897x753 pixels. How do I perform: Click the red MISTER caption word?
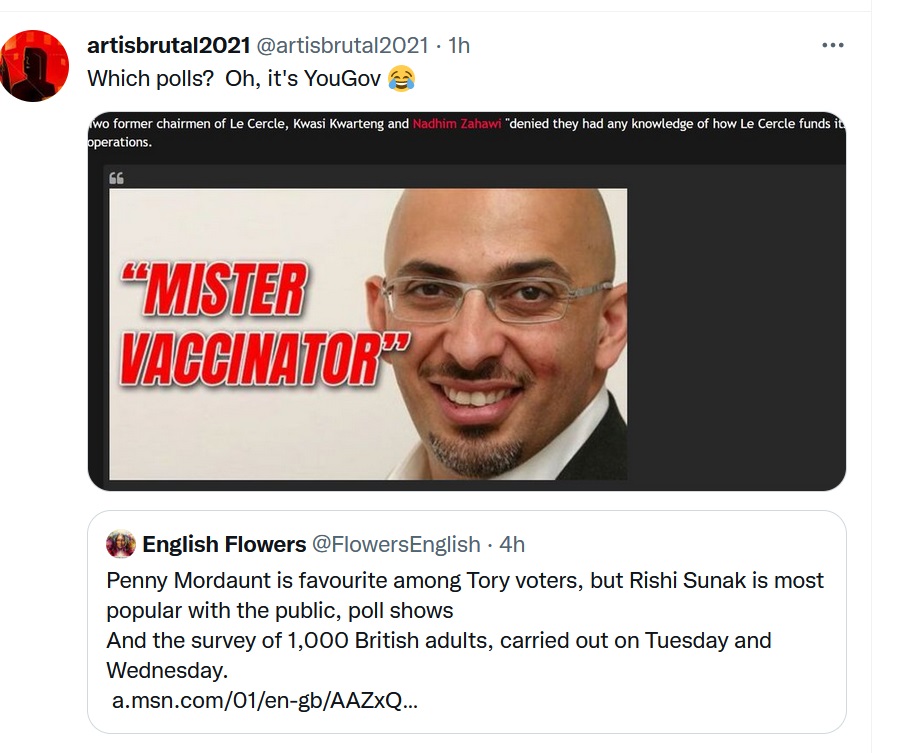pos(214,290)
